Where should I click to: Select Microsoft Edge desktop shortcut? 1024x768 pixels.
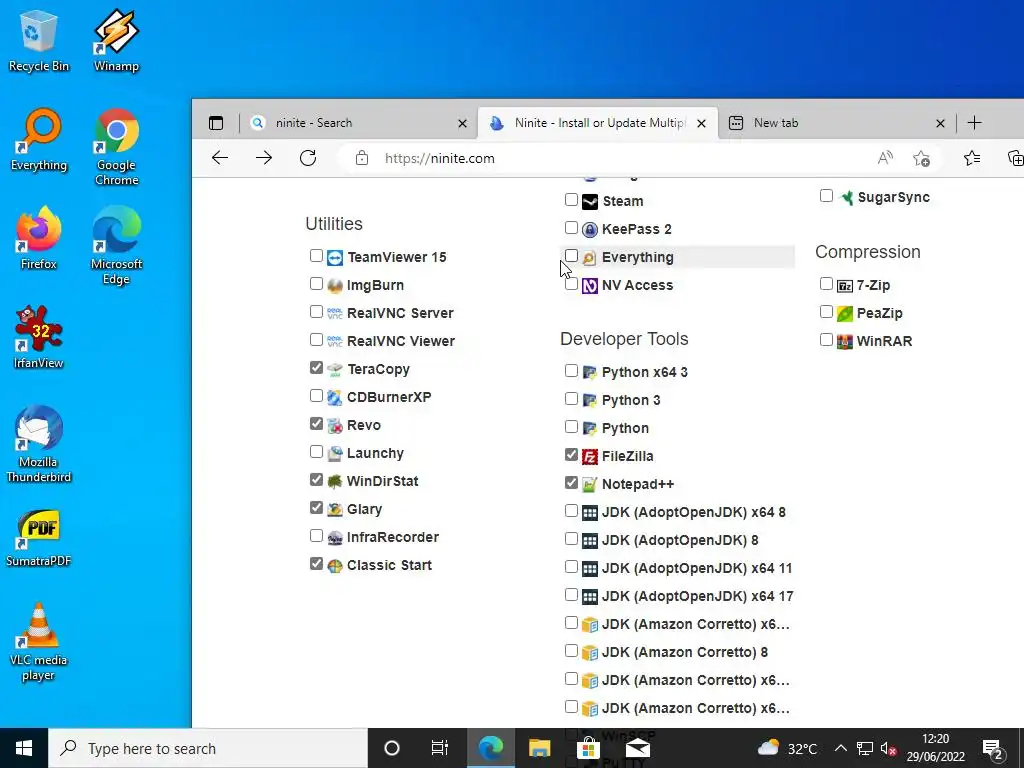click(x=116, y=246)
